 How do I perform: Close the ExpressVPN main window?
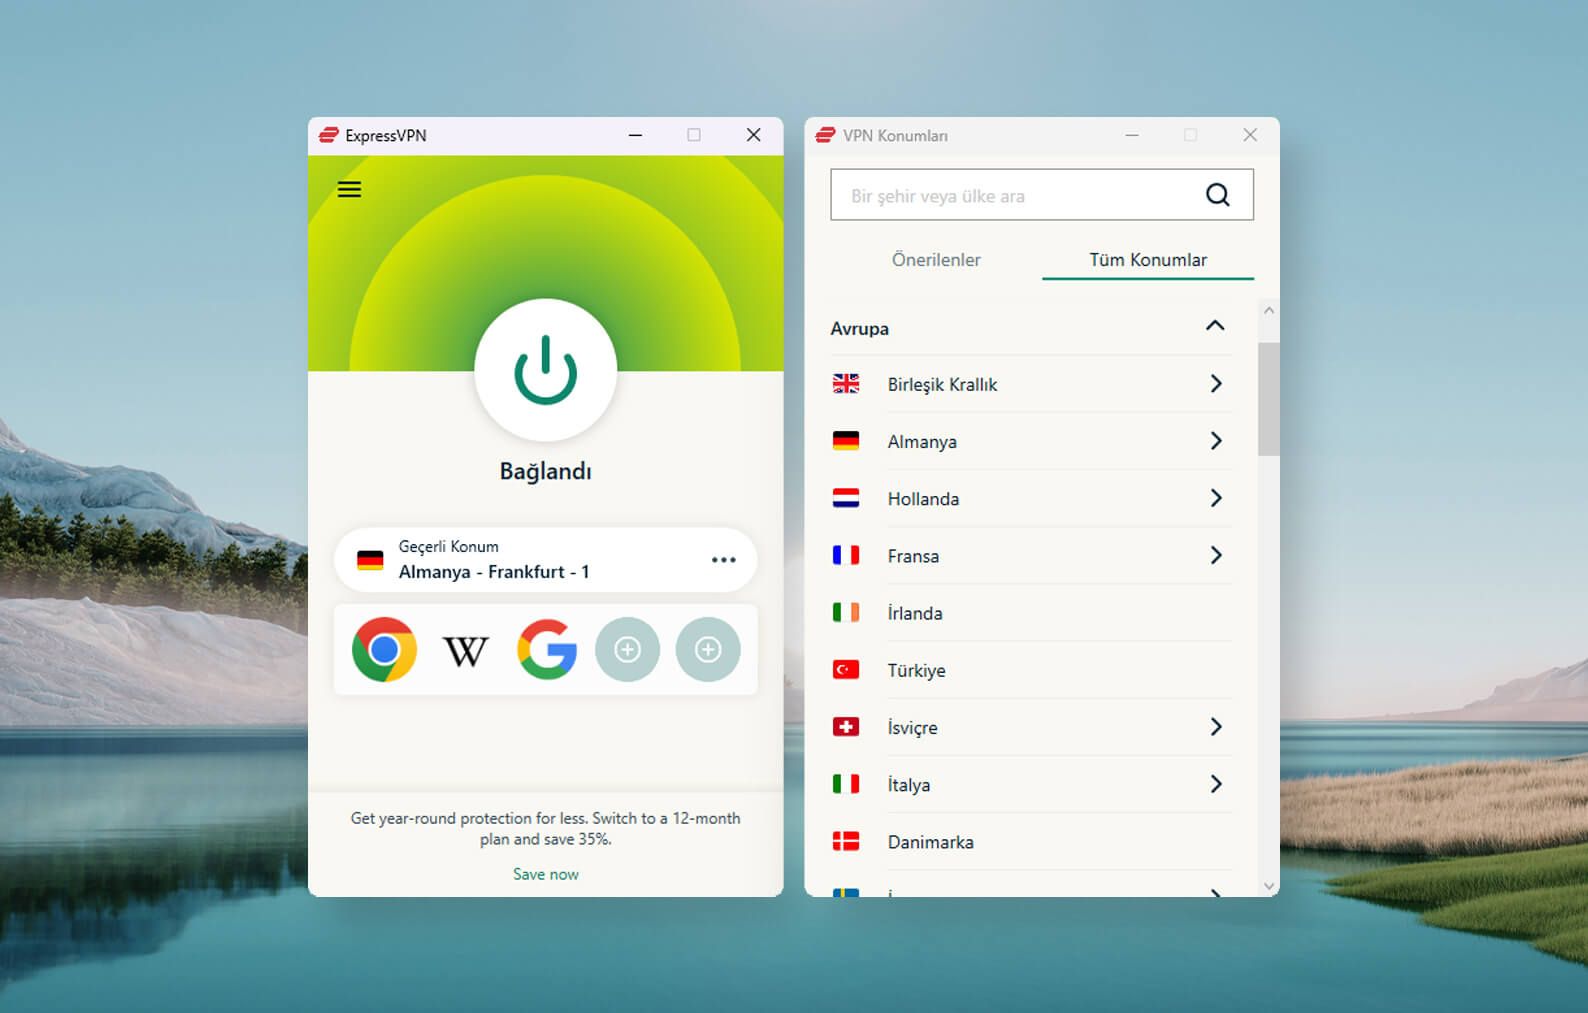pyautogui.click(x=754, y=135)
